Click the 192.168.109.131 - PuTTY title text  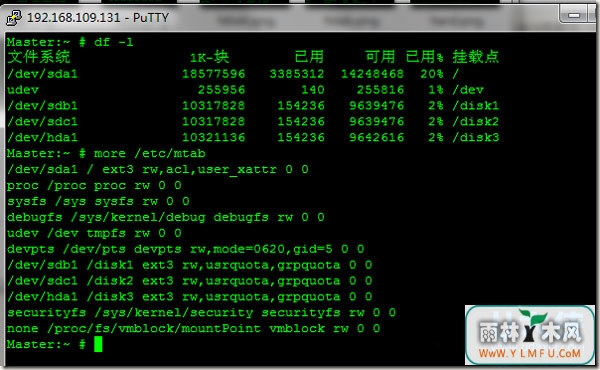[98, 18]
